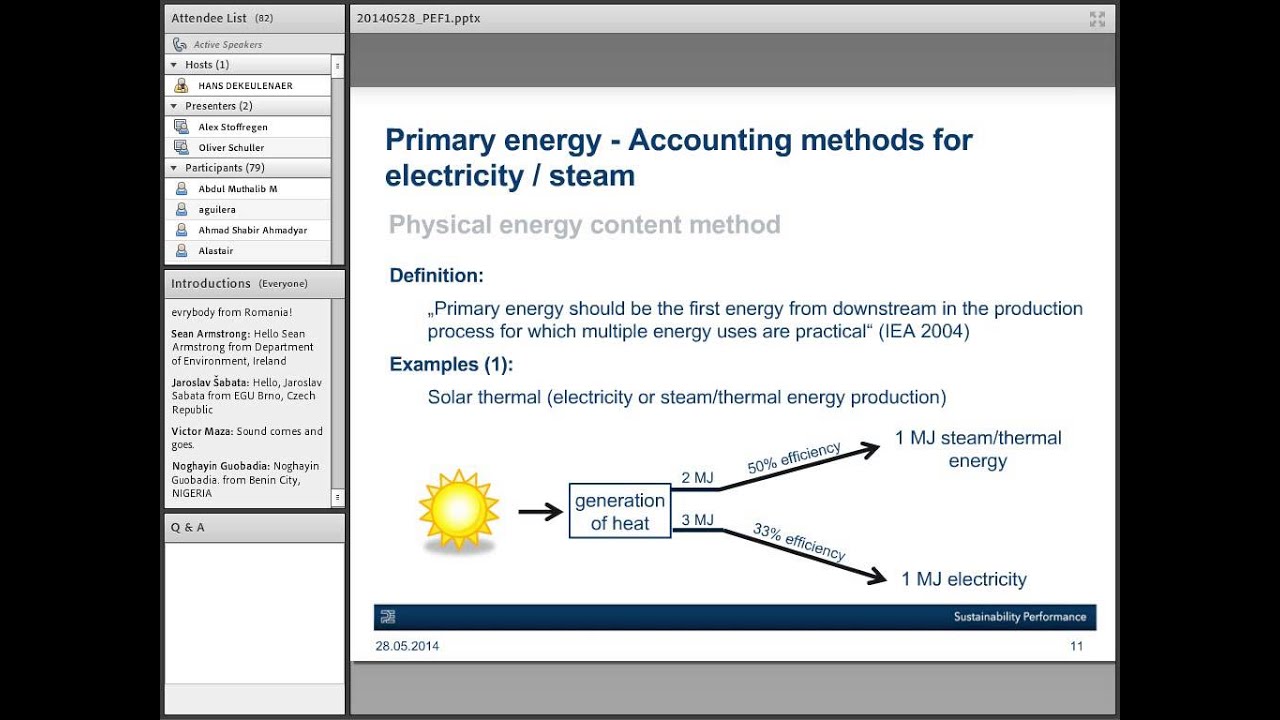Click Jaroslav Šabata's chat message
This screenshot has width=1280, height=720.
(x=246, y=396)
